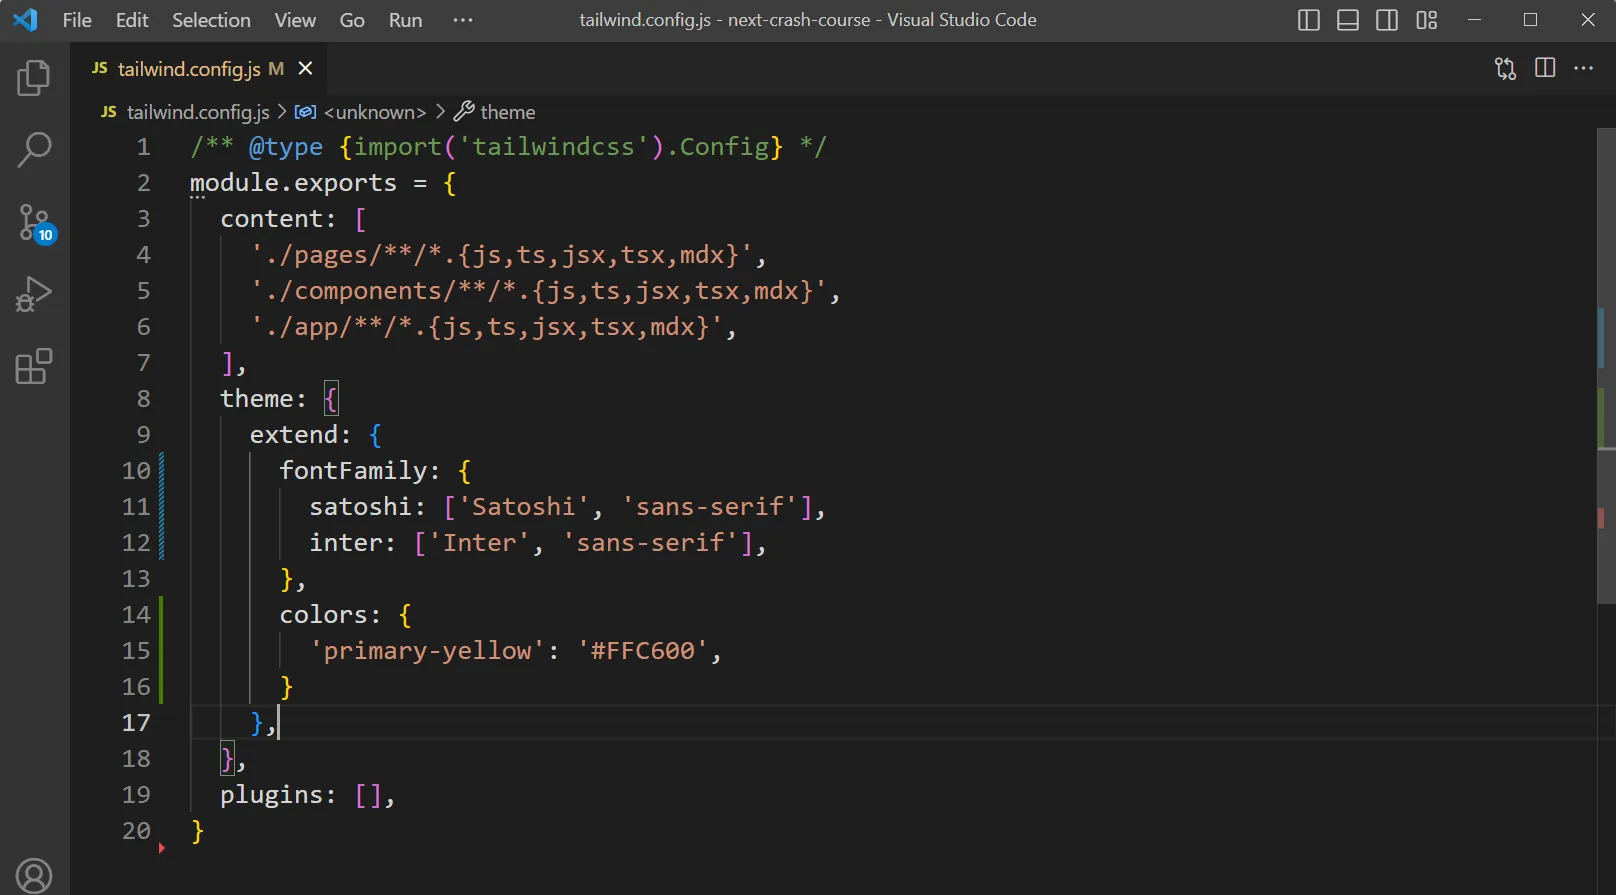
Task: Open the Edit menu
Action: pos(132,20)
